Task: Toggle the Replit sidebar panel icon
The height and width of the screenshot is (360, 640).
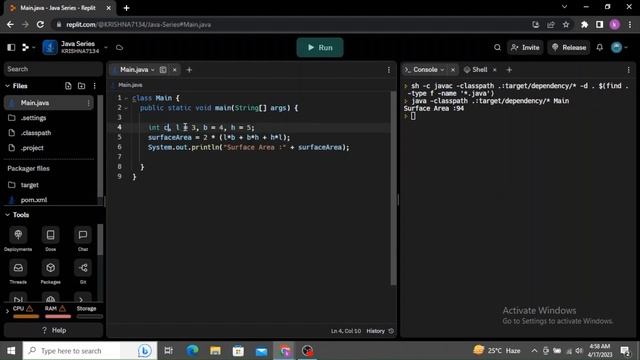Action: pos(11,47)
